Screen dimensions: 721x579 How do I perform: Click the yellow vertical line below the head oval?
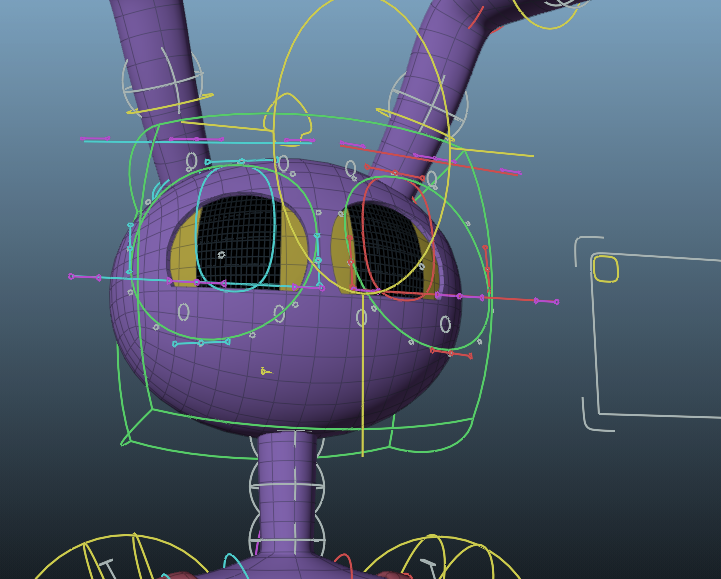pyautogui.click(x=363, y=375)
